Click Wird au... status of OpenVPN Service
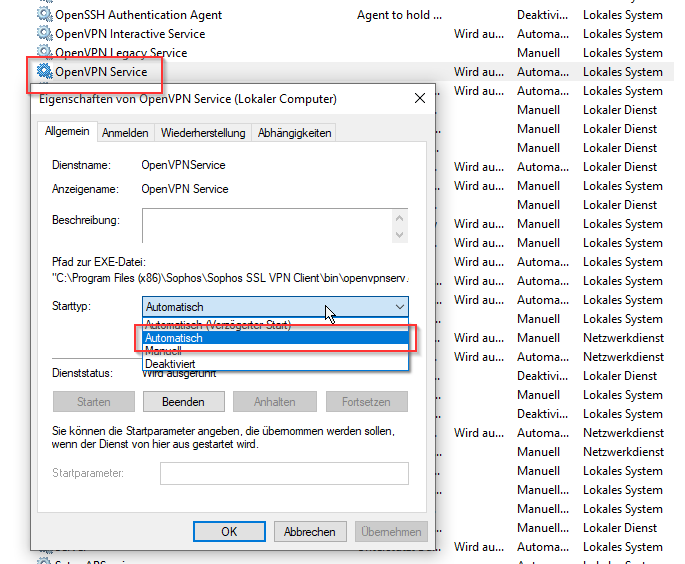This screenshot has height=564, width=685. click(479, 72)
